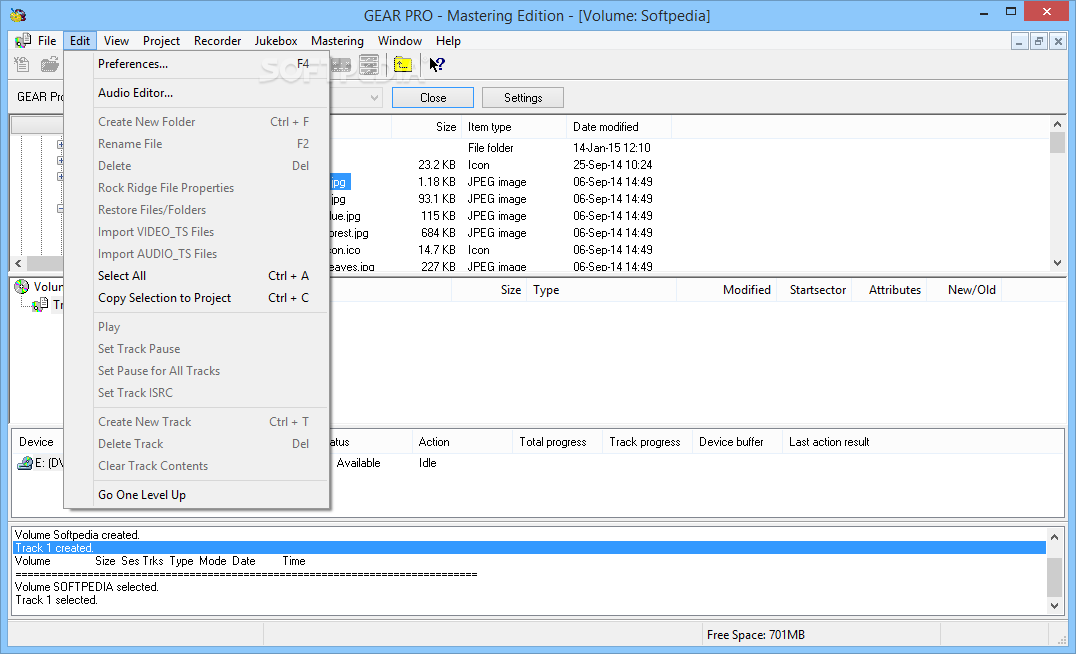
Task: Sort file list by Item type column
Action: [x=514, y=127]
